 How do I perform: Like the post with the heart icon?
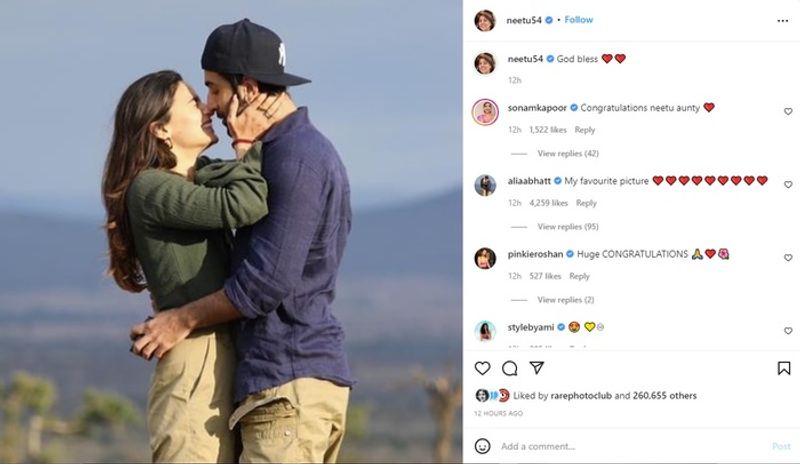[482, 368]
